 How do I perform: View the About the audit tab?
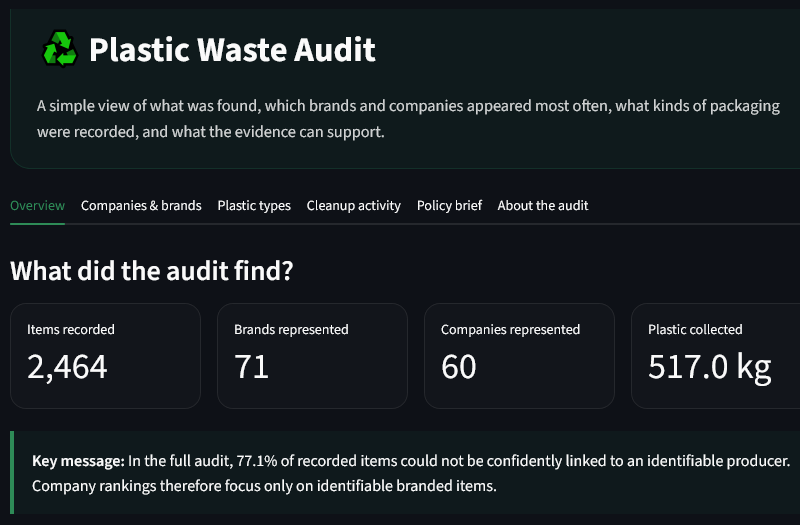point(543,206)
